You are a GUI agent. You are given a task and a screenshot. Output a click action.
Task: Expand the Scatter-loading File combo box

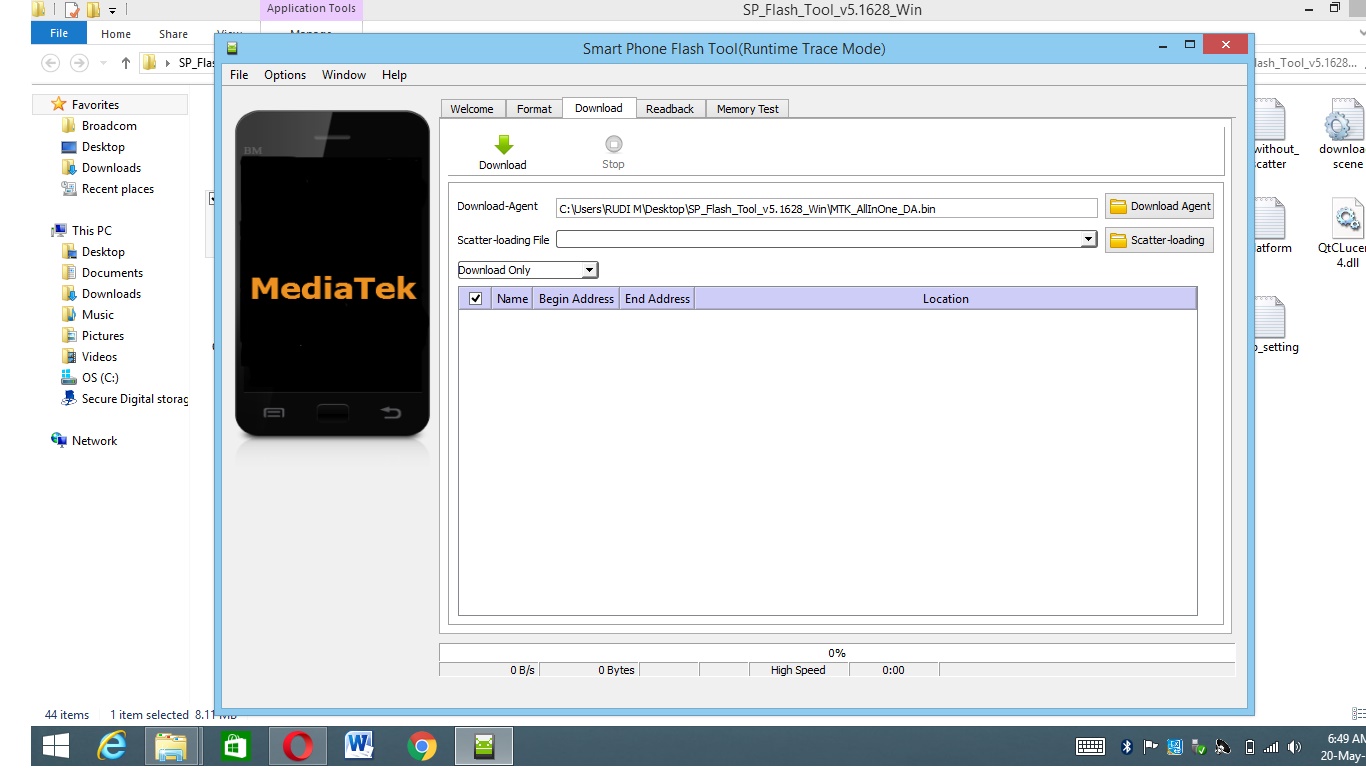1089,240
